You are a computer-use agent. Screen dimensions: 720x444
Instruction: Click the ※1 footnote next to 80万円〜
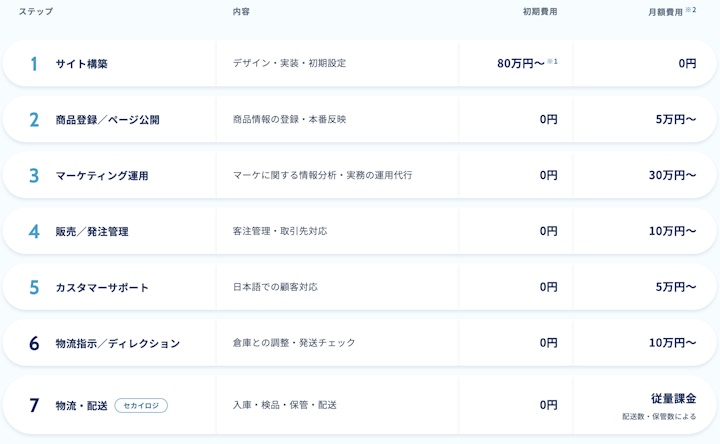click(552, 61)
